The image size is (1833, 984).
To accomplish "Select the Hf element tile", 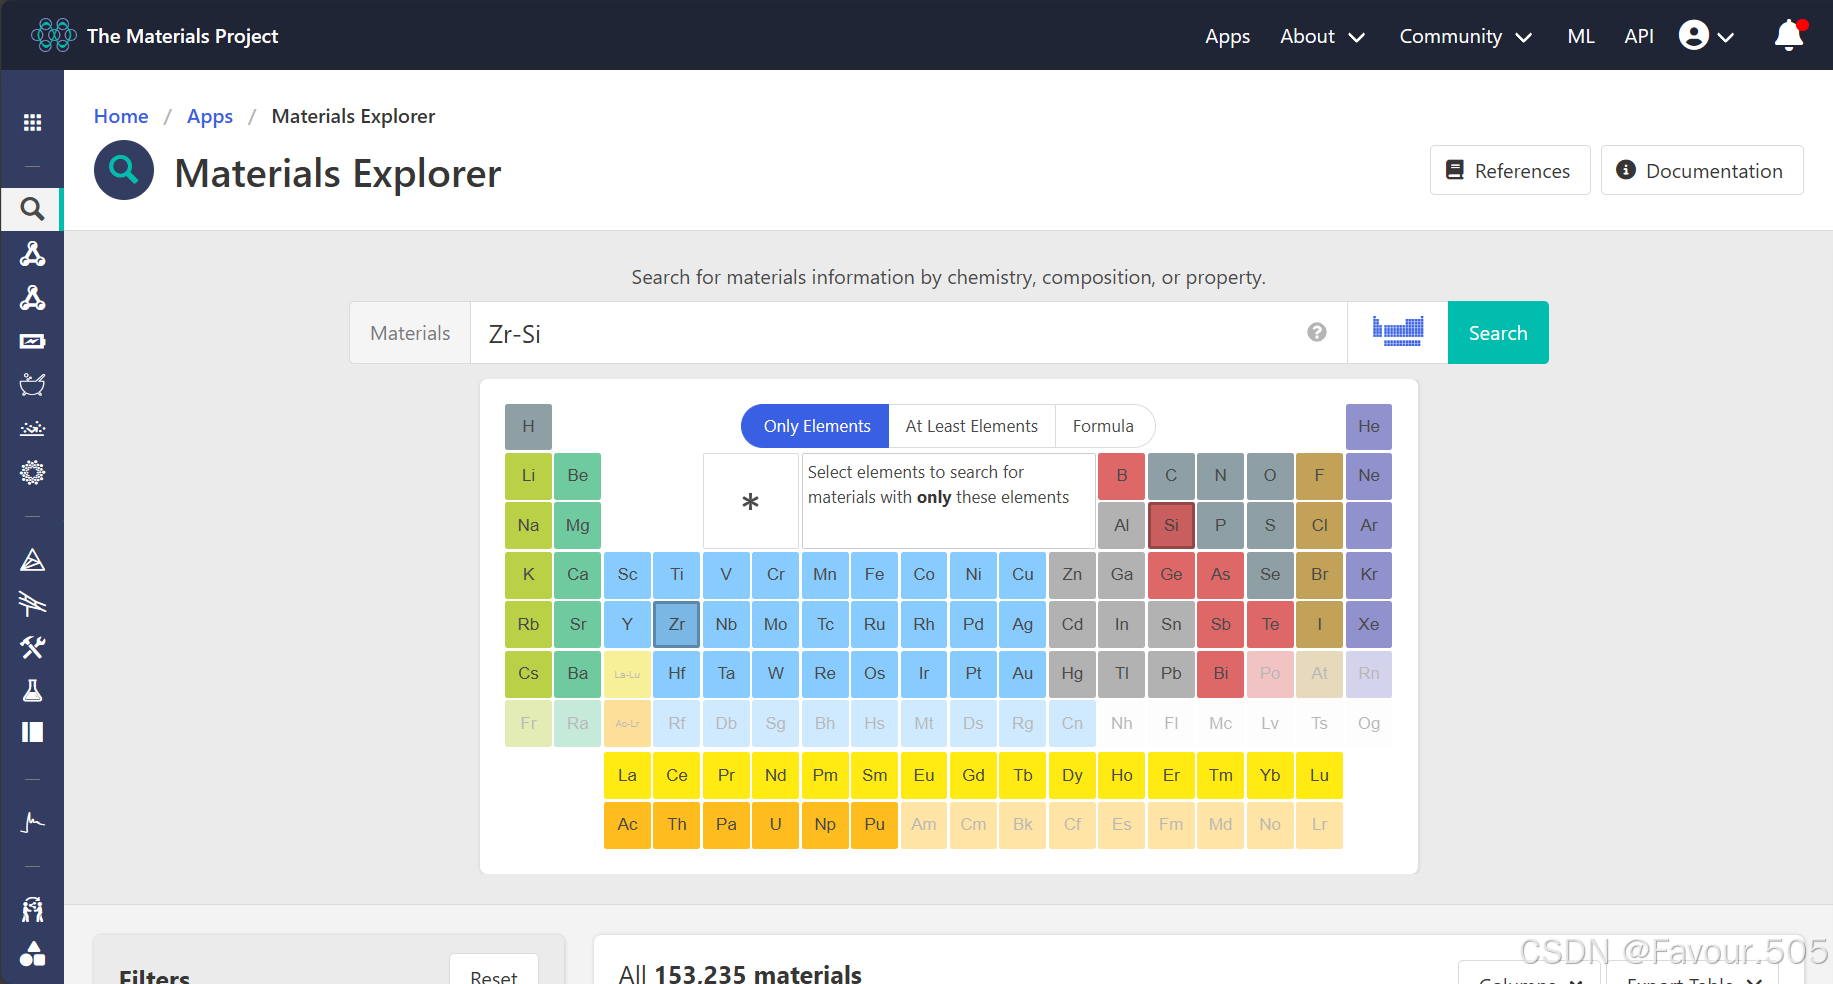I will 677,673.
